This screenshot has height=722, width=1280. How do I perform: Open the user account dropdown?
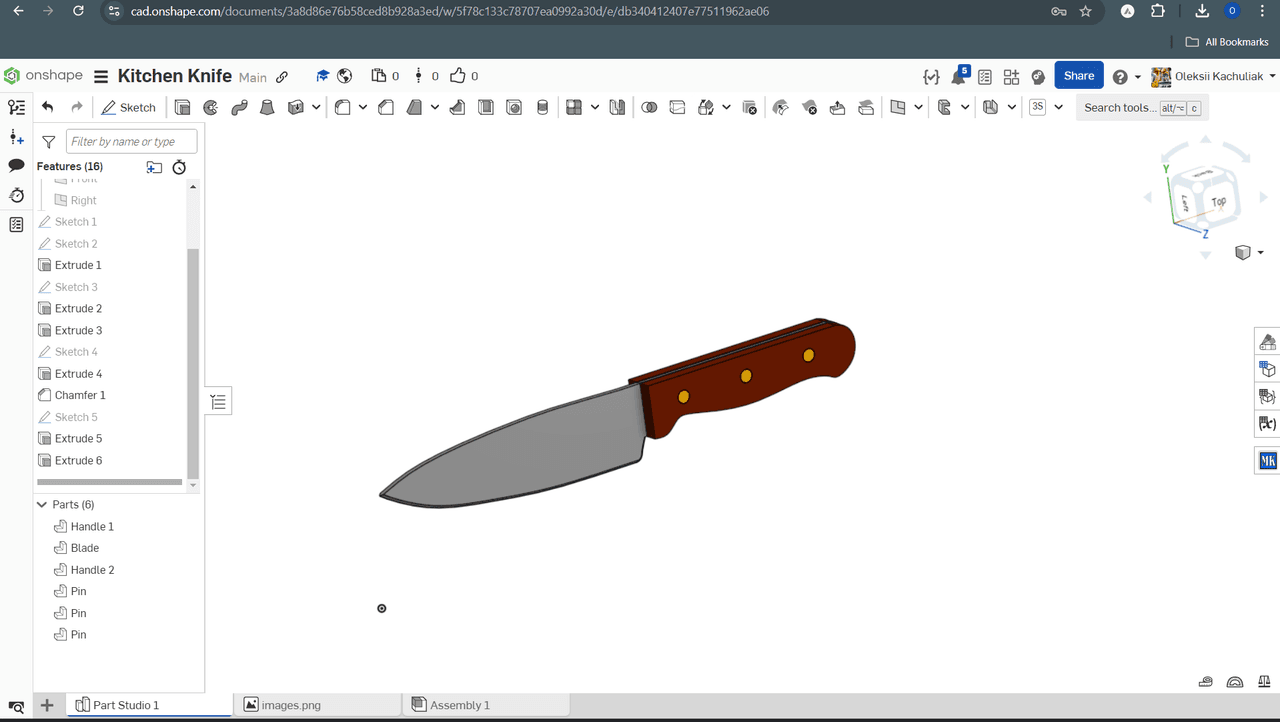[1272, 76]
